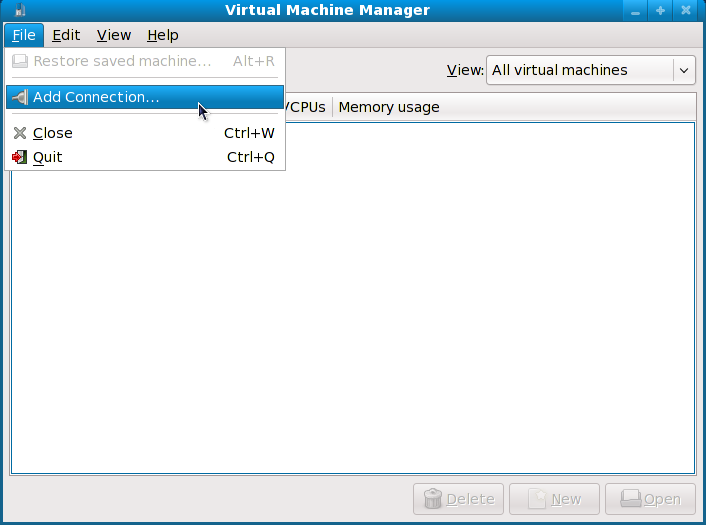Open the Help menu
The width and height of the screenshot is (706, 525).
point(162,35)
